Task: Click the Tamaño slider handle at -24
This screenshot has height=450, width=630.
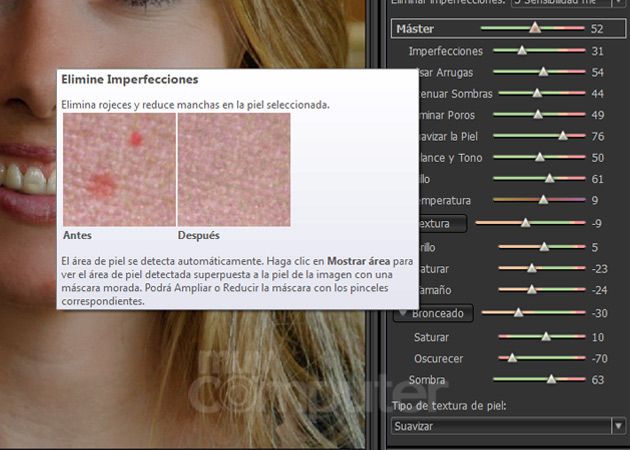Action: click(x=532, y=290)
